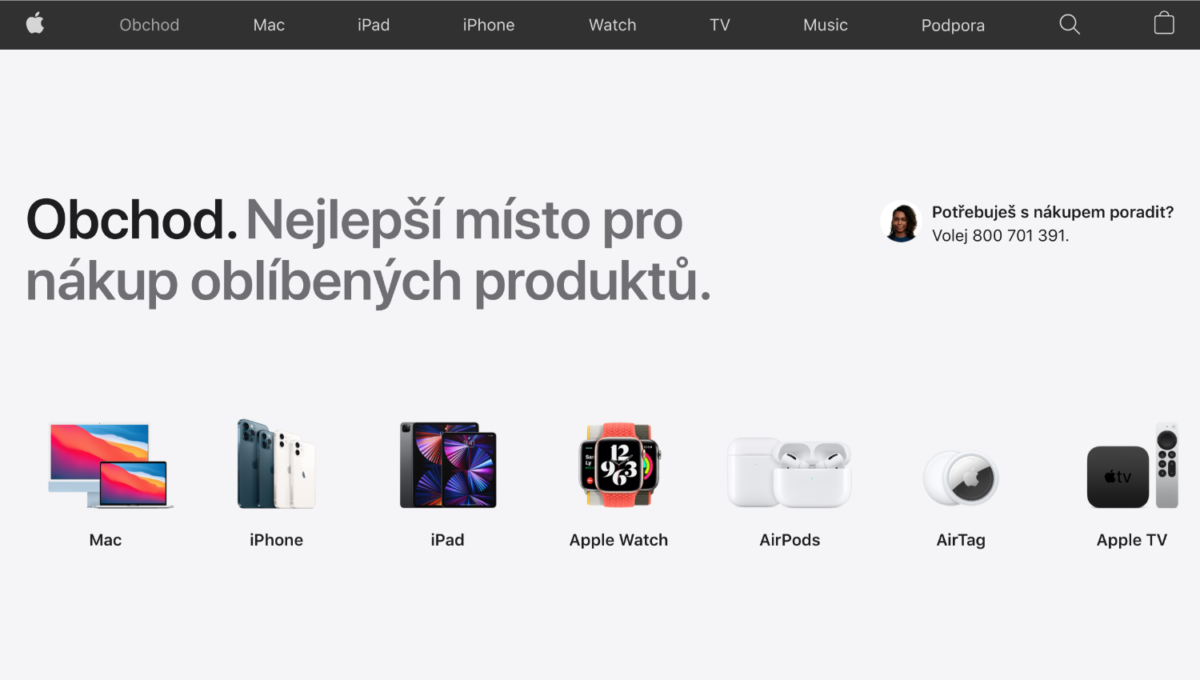Go to iPad in the top navigation

click(x=373, y=25)
